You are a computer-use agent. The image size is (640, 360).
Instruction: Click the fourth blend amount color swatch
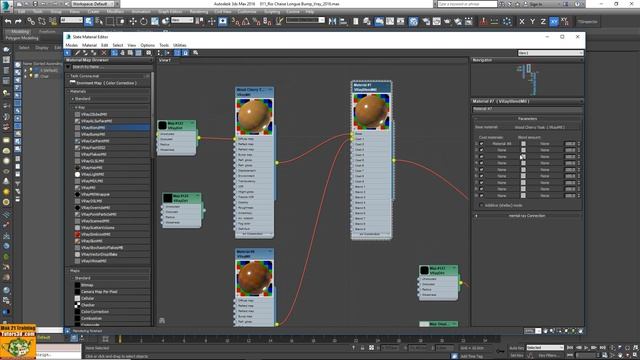[523, 163]
